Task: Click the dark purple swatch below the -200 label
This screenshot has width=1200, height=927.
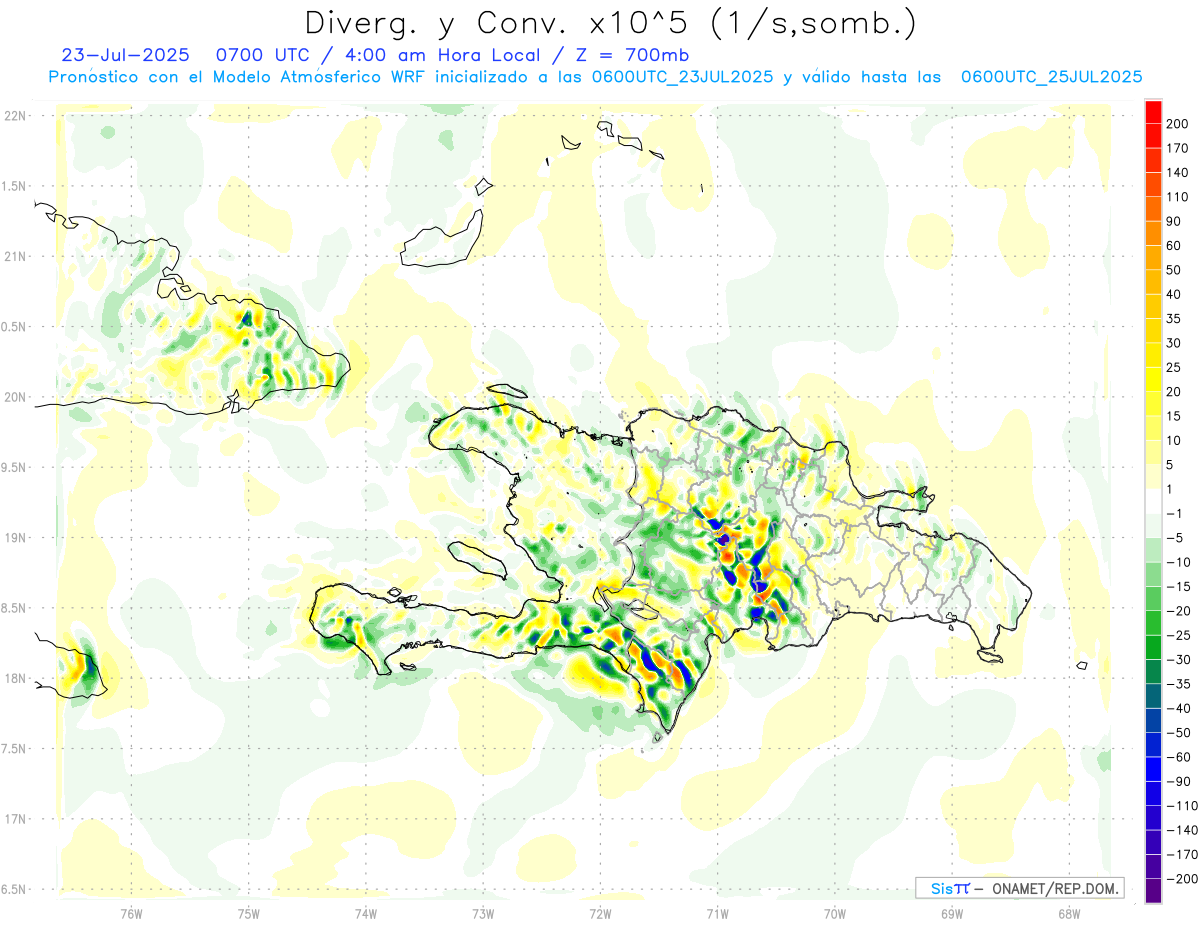Action: 1153,891
